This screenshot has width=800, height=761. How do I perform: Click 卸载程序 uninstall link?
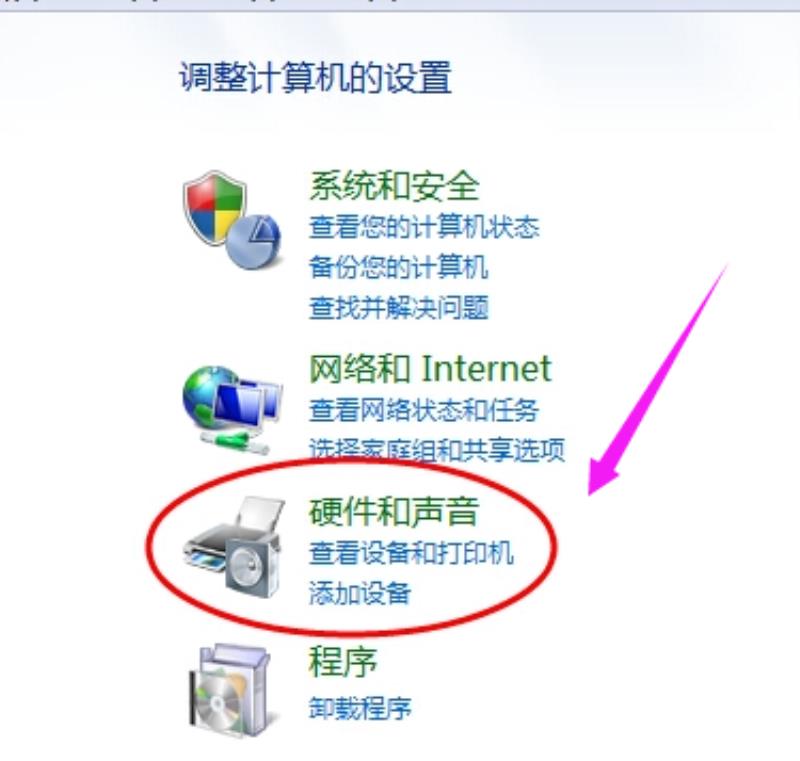coord(360,708)
